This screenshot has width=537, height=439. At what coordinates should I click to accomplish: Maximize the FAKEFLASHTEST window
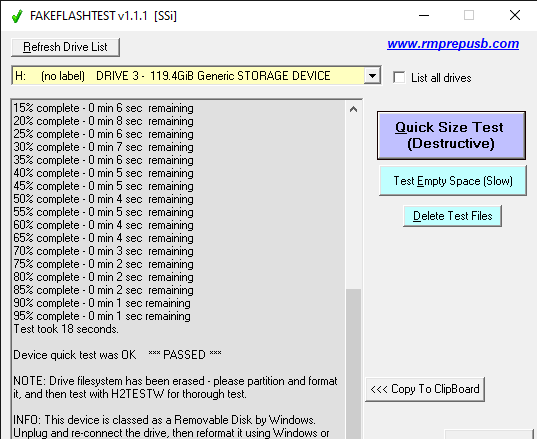coord(469,15)
